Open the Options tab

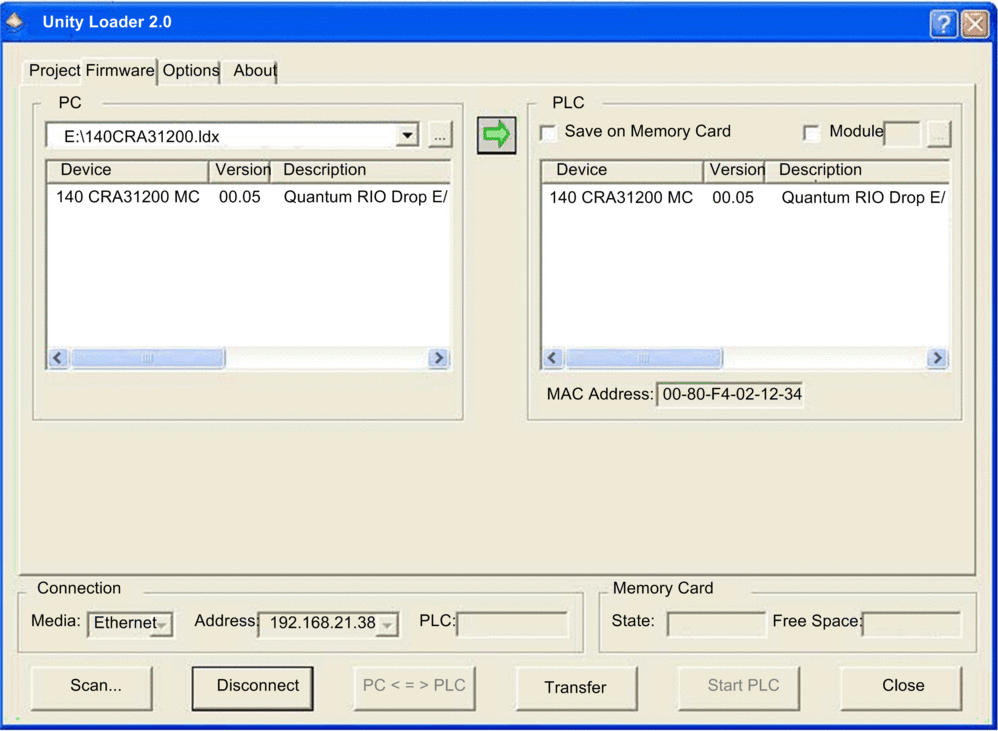[191, 71]
